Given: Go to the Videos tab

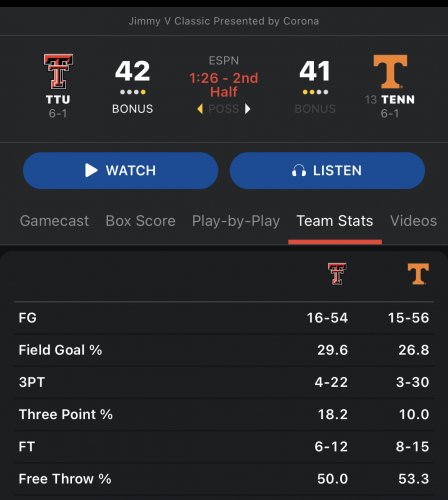Looking at the screenshot, I should tap(413, 221).
